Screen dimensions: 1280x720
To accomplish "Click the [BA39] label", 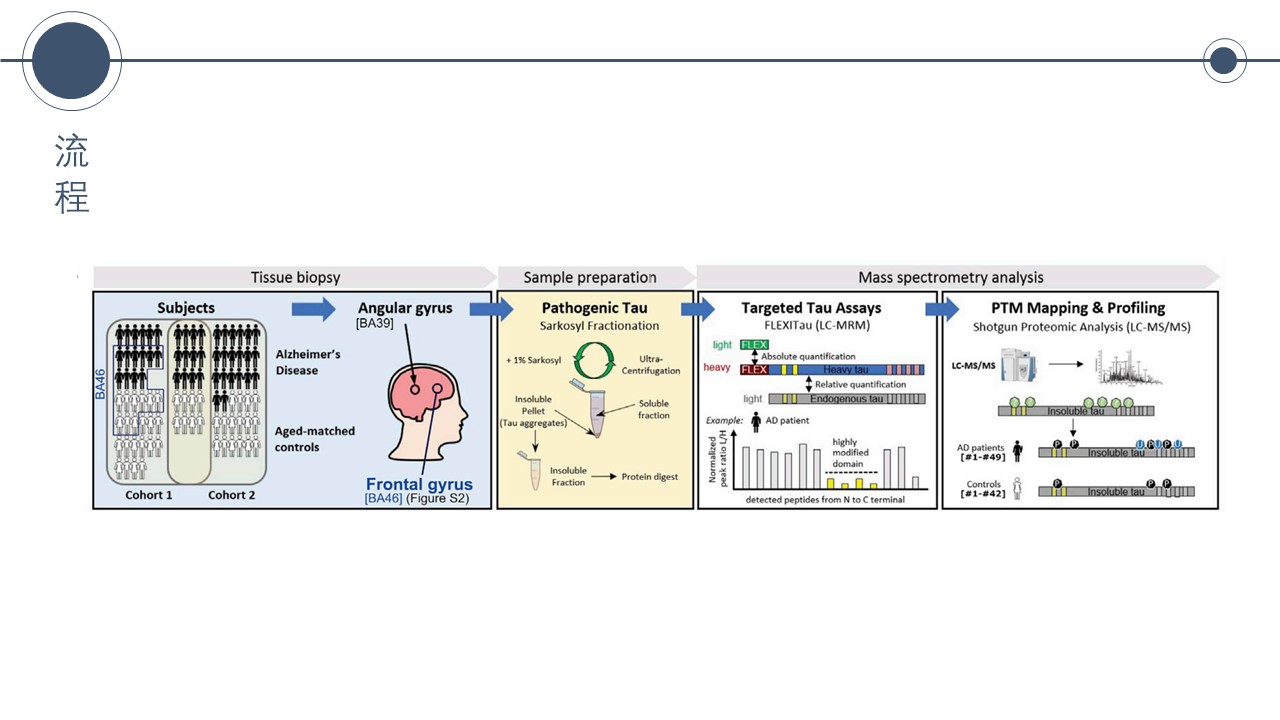I will (x=375, y=325).
